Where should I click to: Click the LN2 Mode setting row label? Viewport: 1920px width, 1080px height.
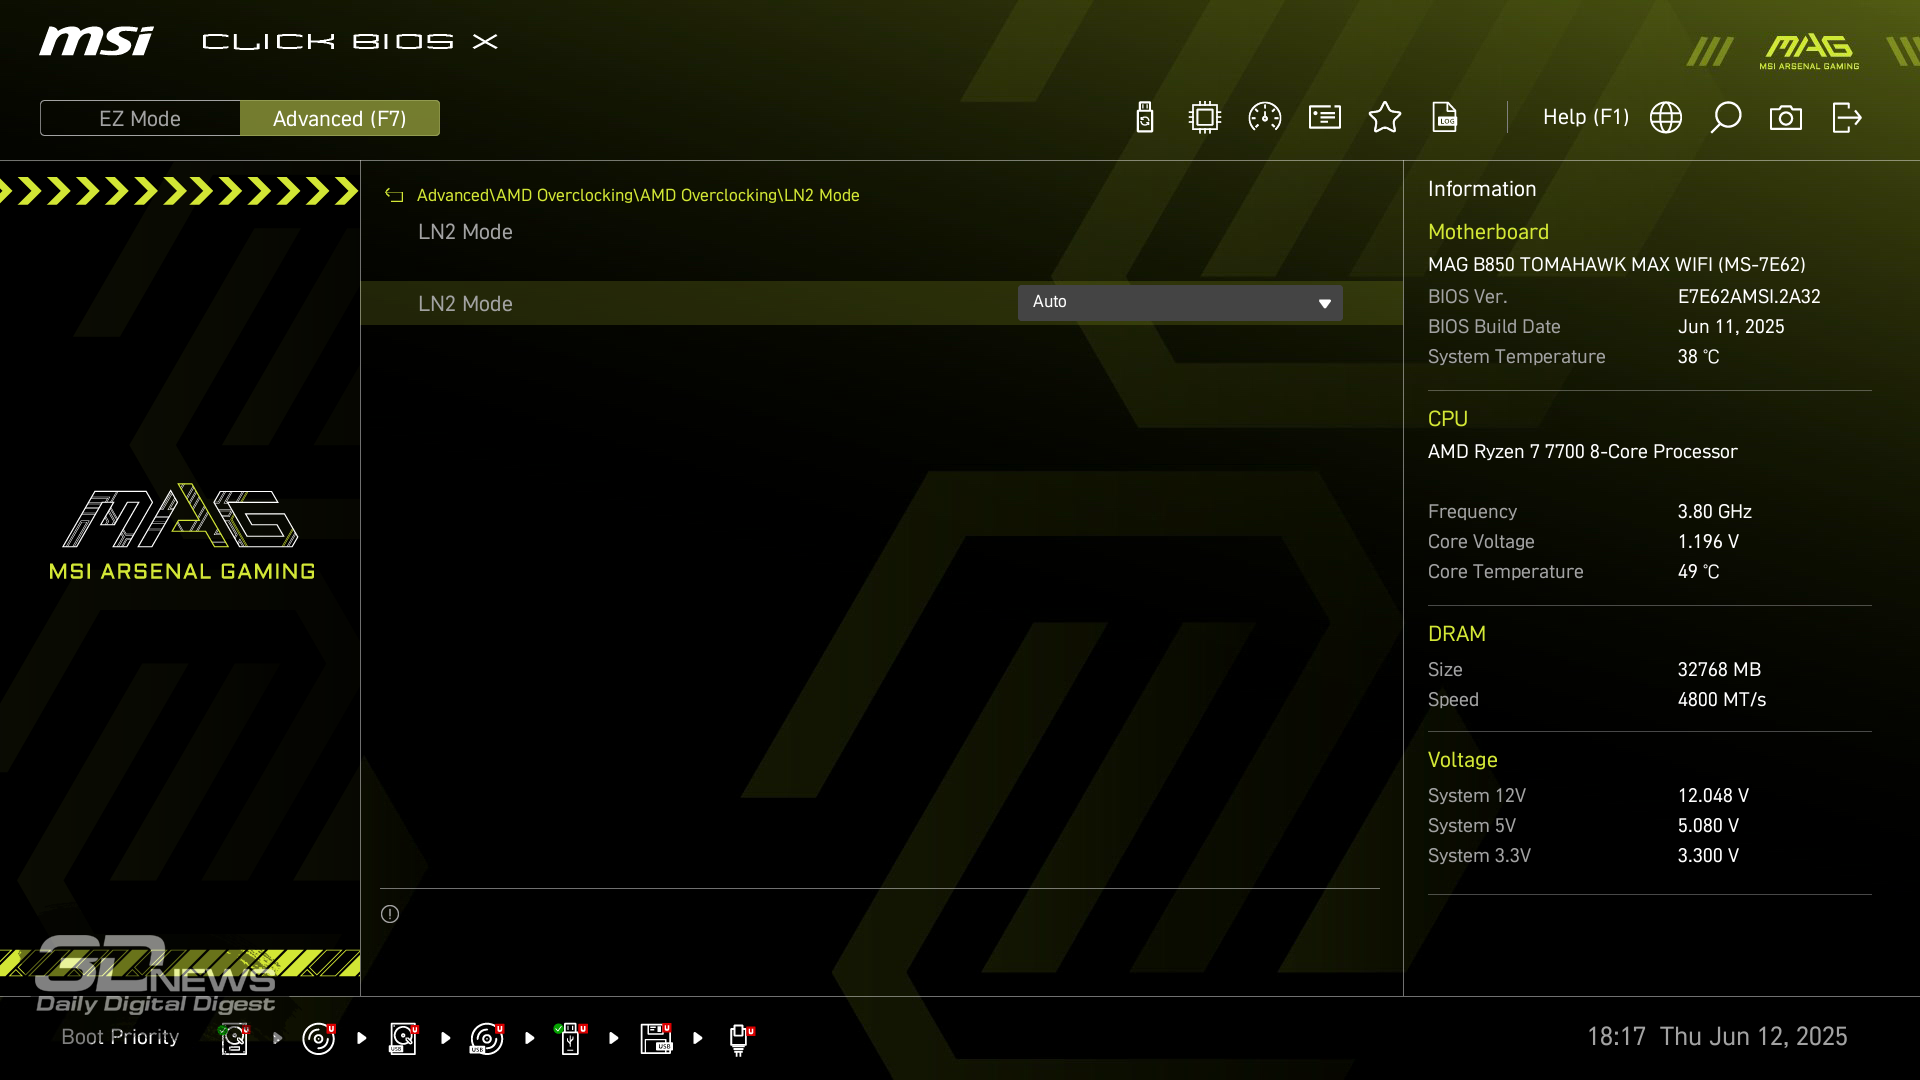tap(465, 304)
